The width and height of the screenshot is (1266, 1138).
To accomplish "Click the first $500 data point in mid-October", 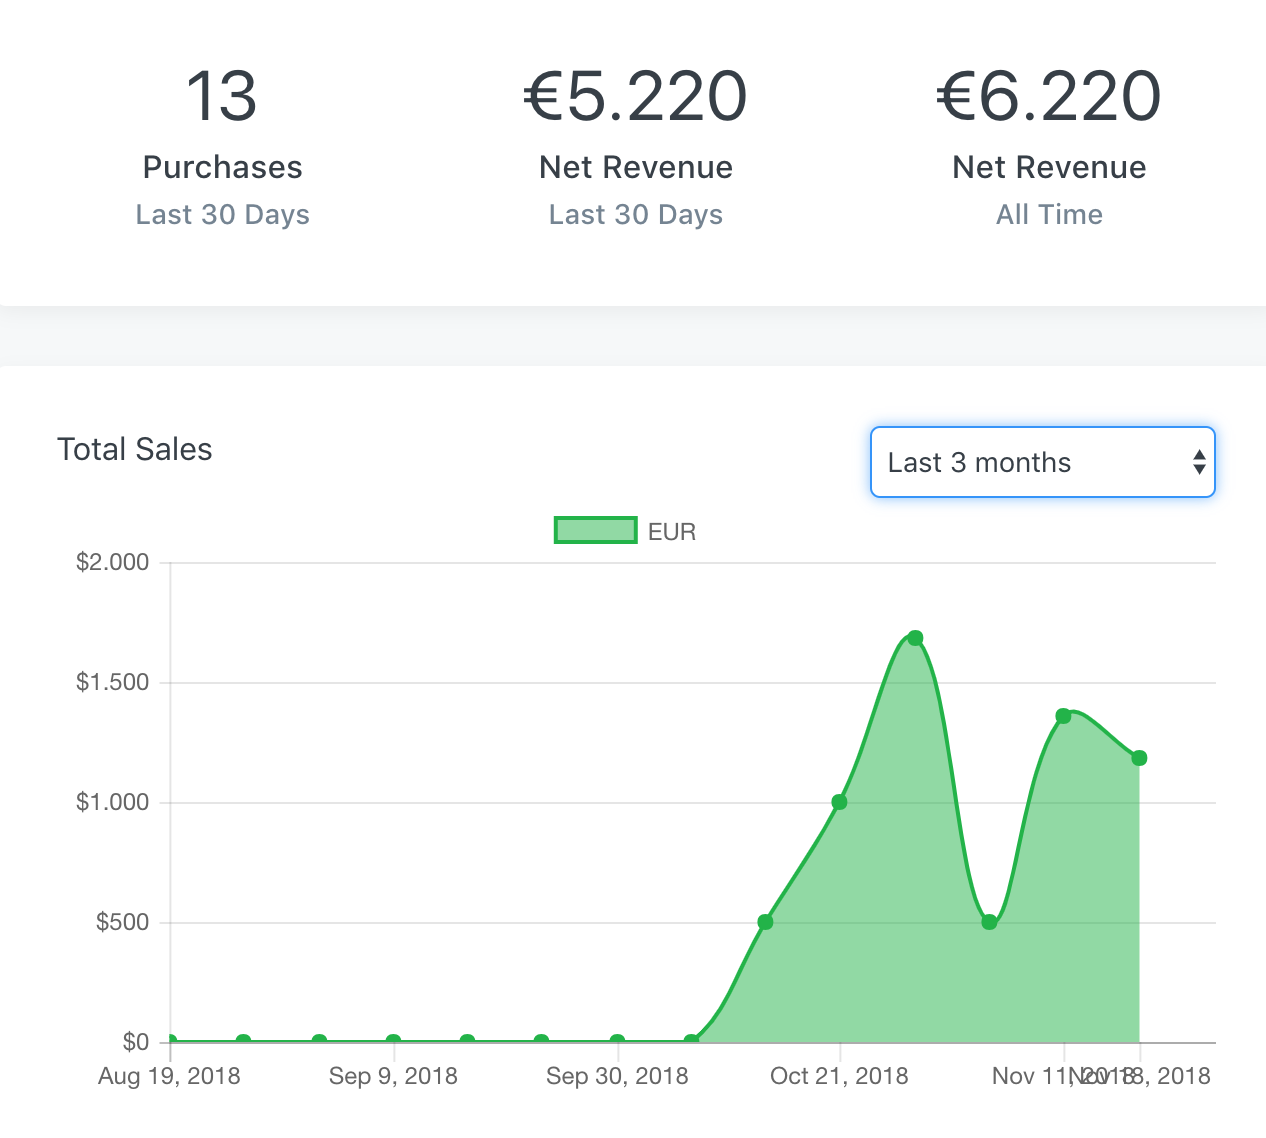I will 765,922.
